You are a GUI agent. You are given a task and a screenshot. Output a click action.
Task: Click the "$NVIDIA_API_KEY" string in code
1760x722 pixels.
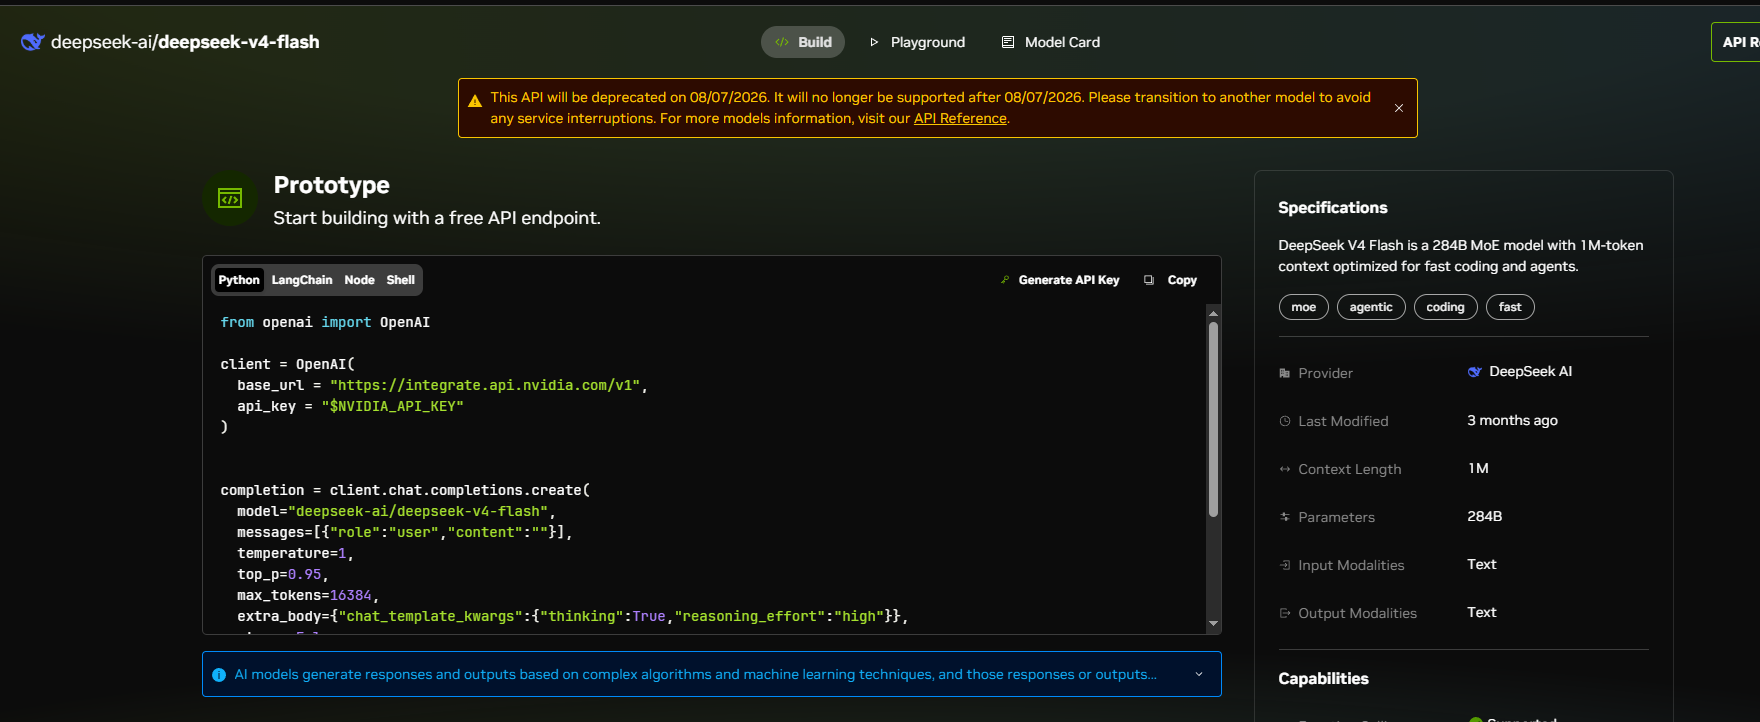[392, 406]
